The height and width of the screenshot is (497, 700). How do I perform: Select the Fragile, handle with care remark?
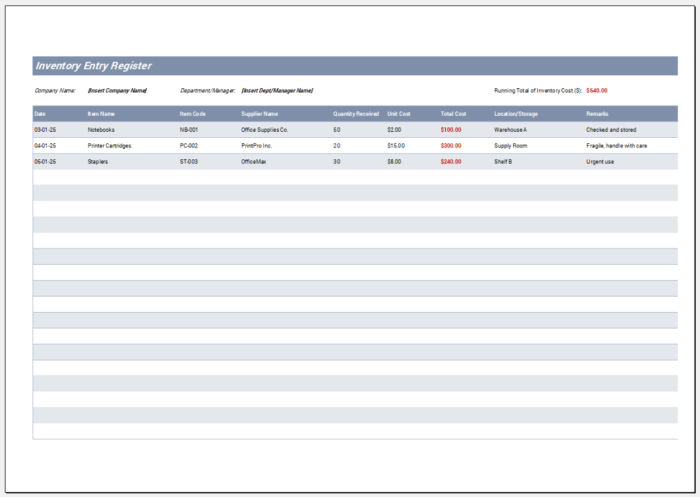(x=617, y=146)
